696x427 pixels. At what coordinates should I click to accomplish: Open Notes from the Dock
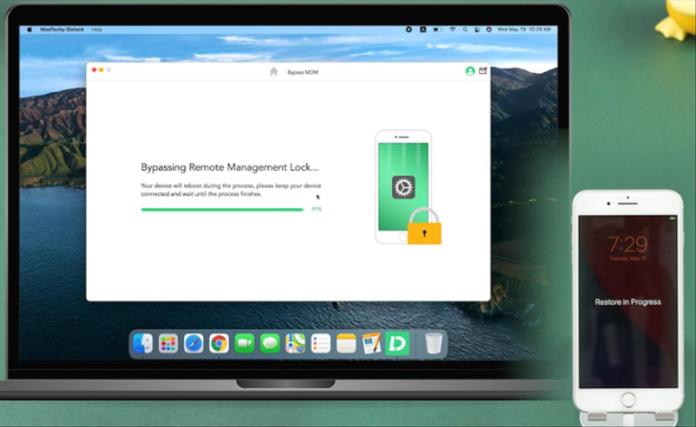pos(346,344)
